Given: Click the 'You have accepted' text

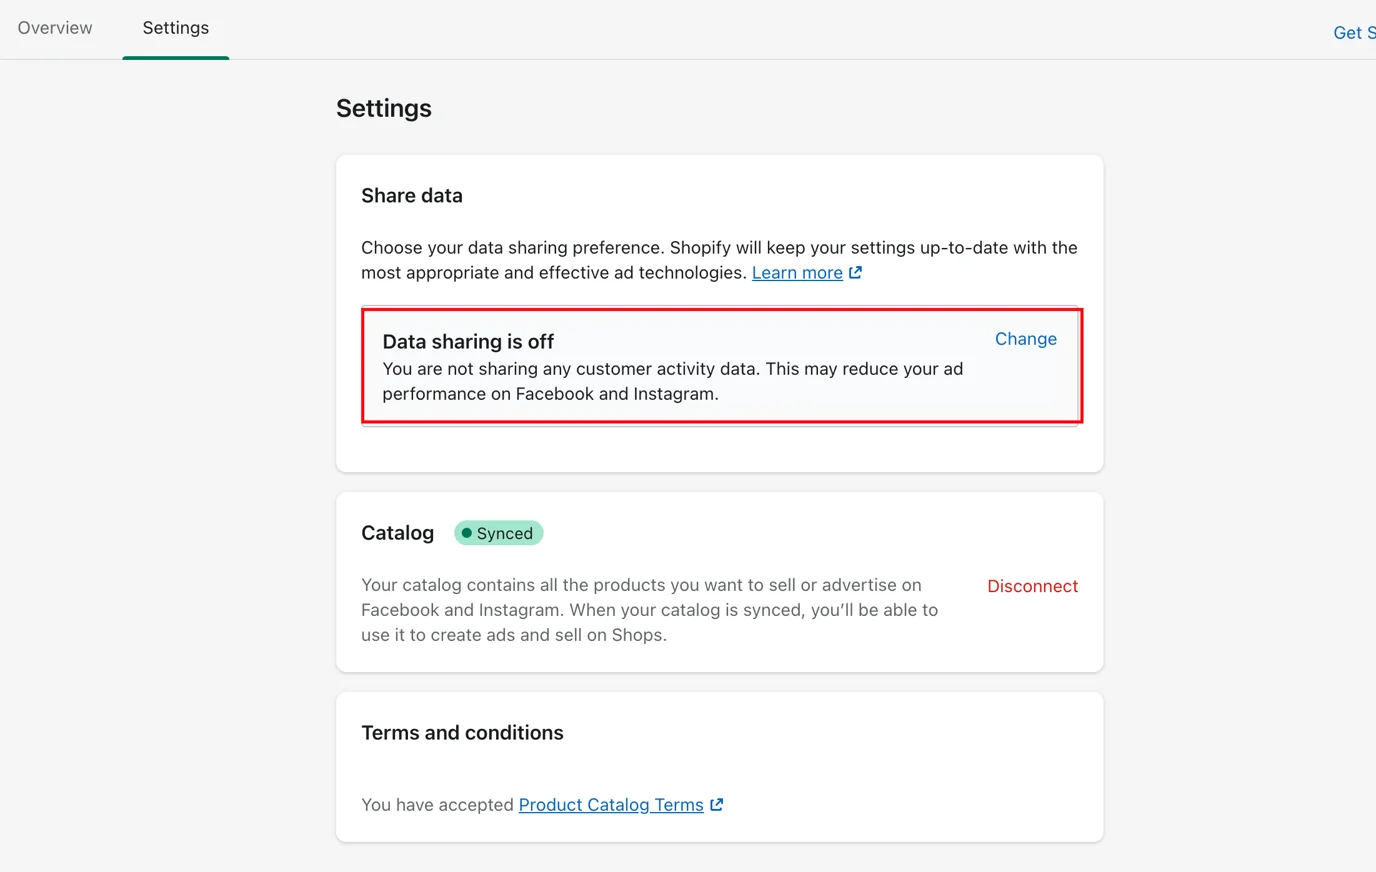Looking at the screenshot, I should (x=437, y=805).
